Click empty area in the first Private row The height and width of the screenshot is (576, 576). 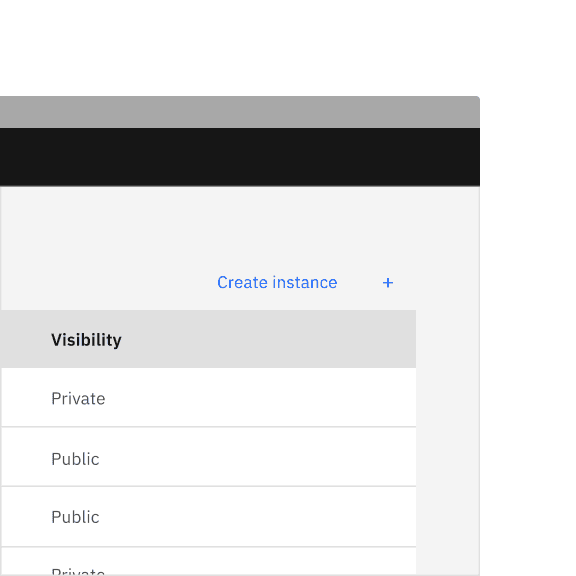pyautogui.click(x=257, y=397)
